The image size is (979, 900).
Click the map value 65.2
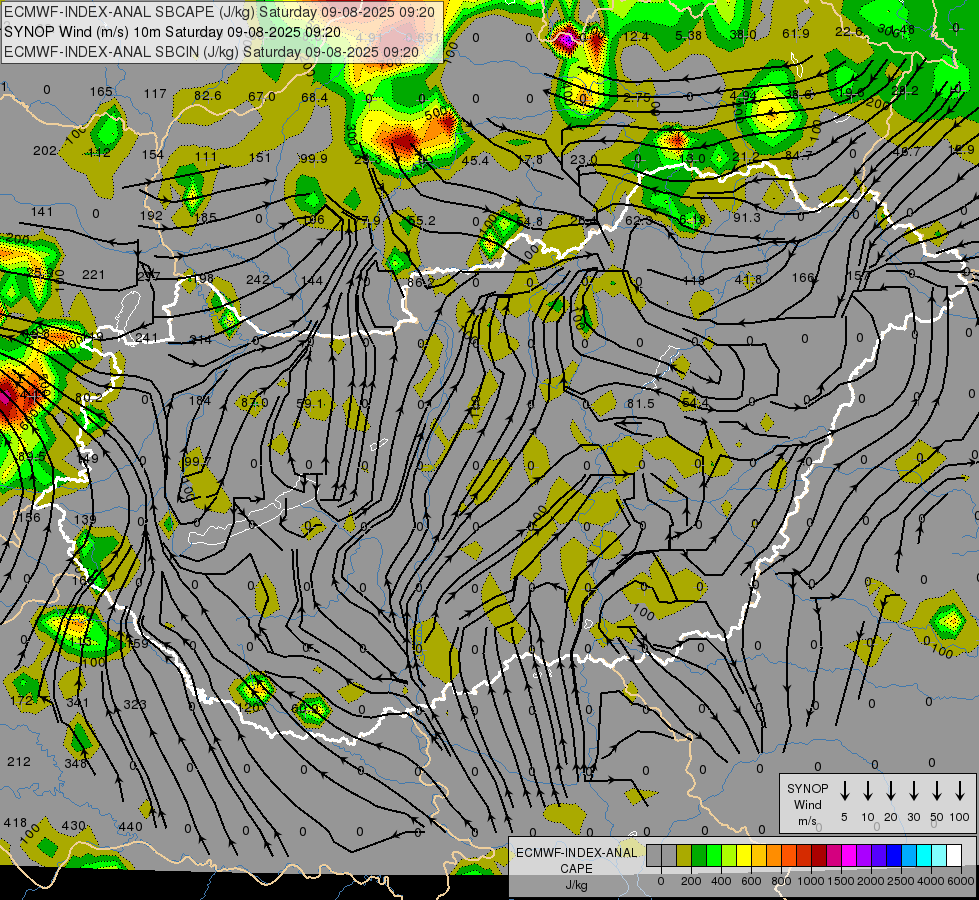coord(422,220)
